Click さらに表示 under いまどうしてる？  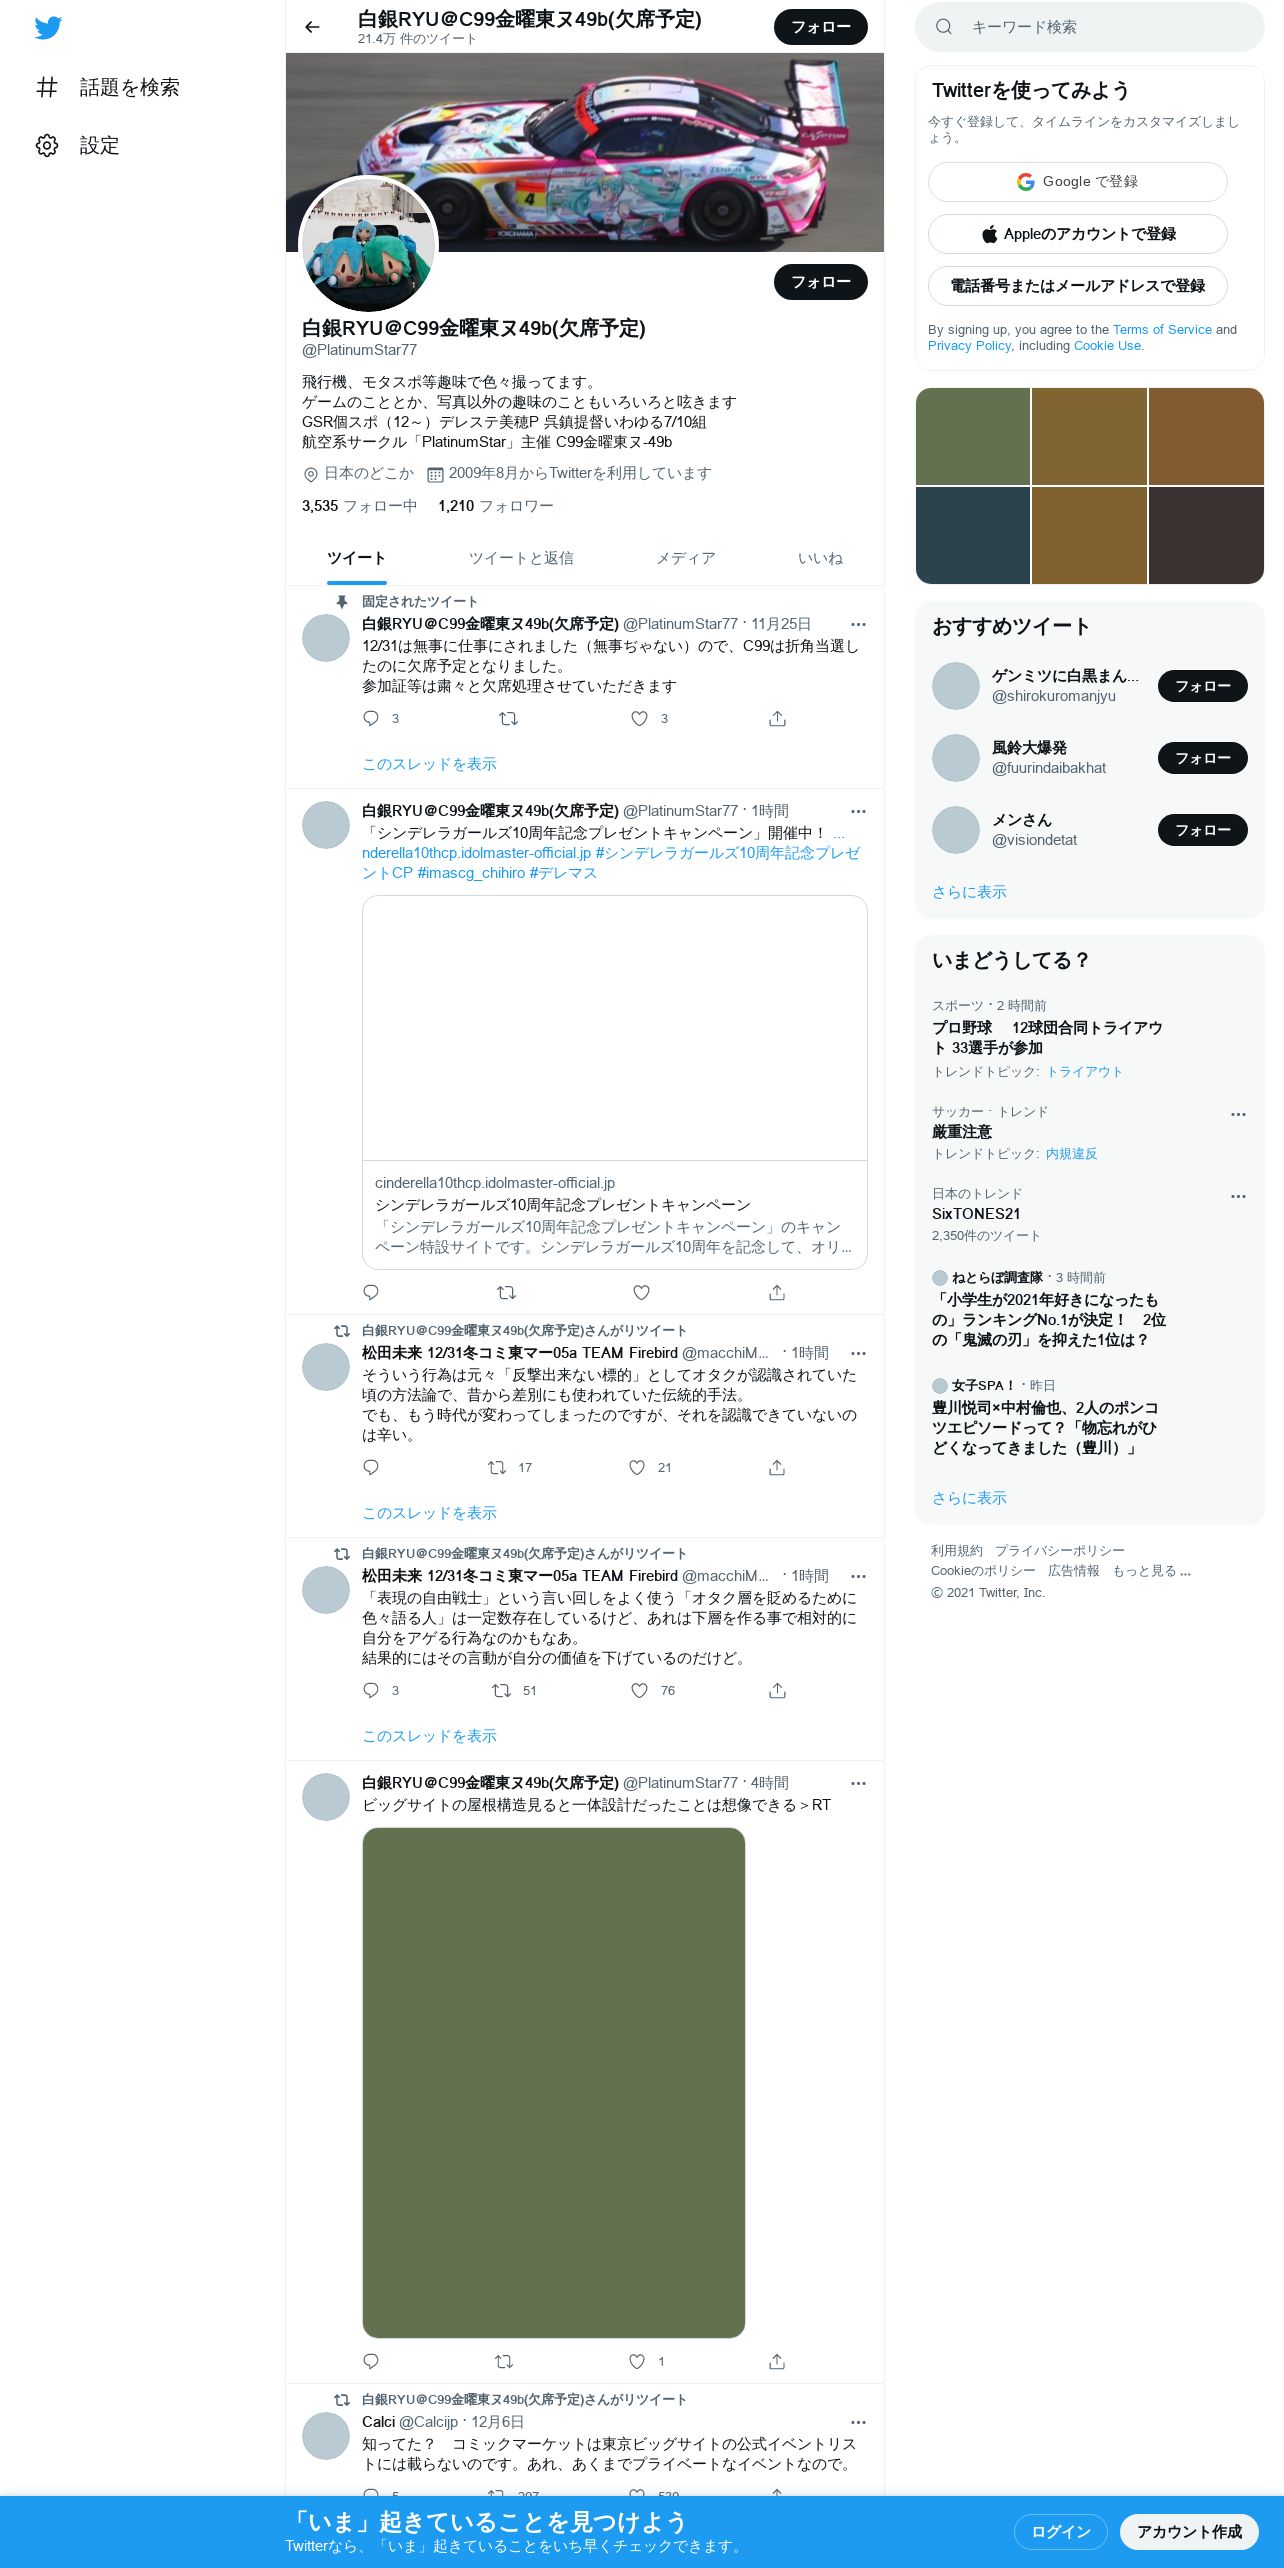click(969, 1498)
